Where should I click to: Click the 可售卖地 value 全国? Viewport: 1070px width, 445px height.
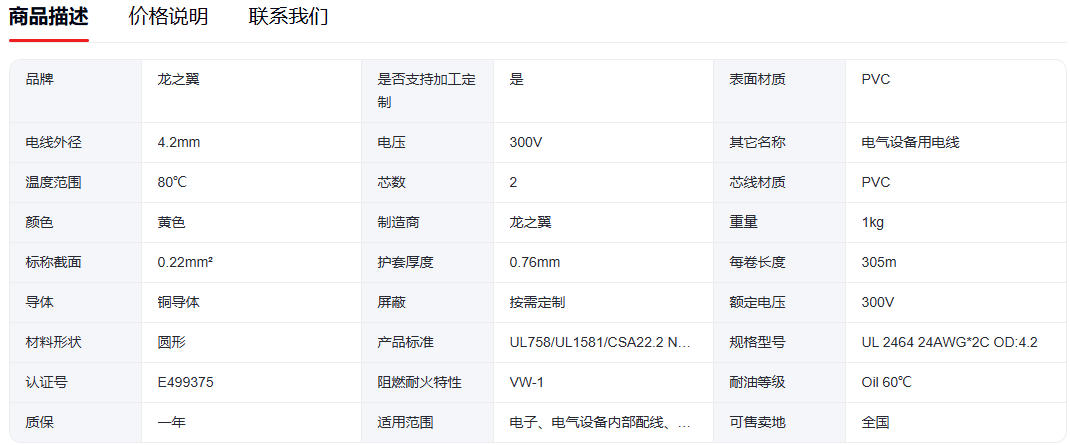(x=875, y=422)
